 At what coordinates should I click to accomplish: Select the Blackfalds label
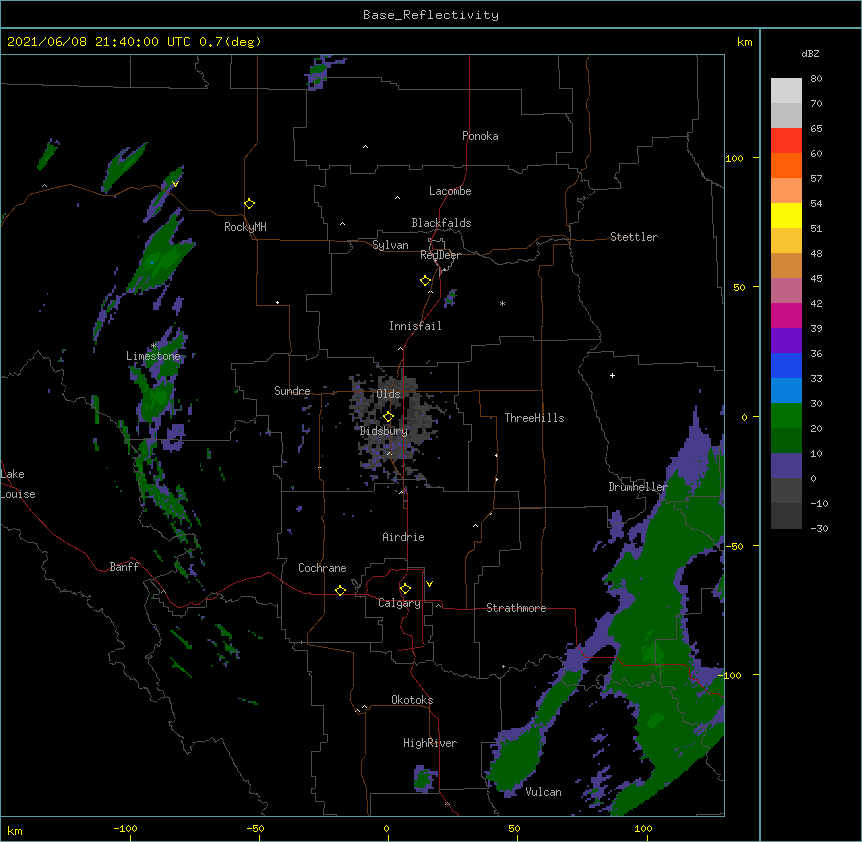point(441,223)
